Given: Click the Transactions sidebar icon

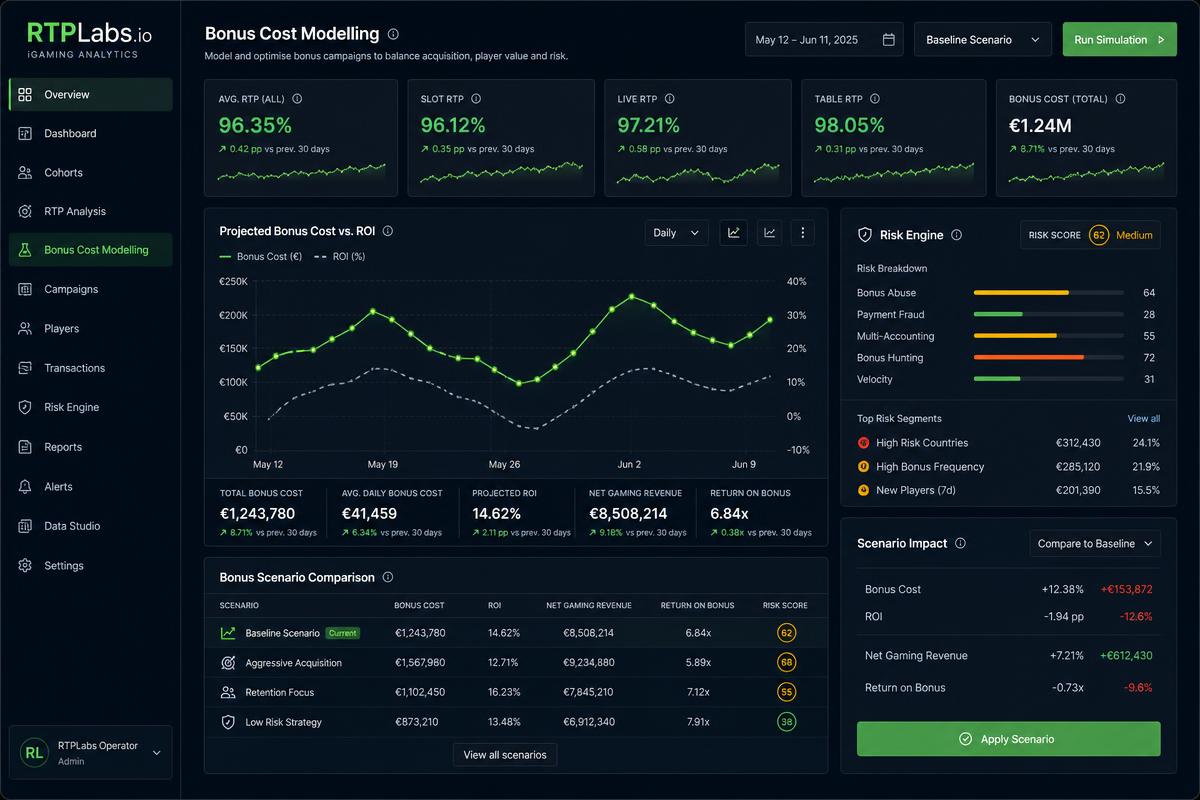Looking at the screenshot, I should click(25, 368).
